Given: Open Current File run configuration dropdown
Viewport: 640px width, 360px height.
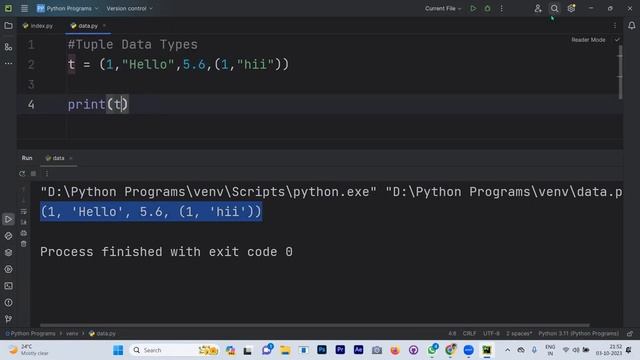Looking at the screenshot, I should 443,8.
